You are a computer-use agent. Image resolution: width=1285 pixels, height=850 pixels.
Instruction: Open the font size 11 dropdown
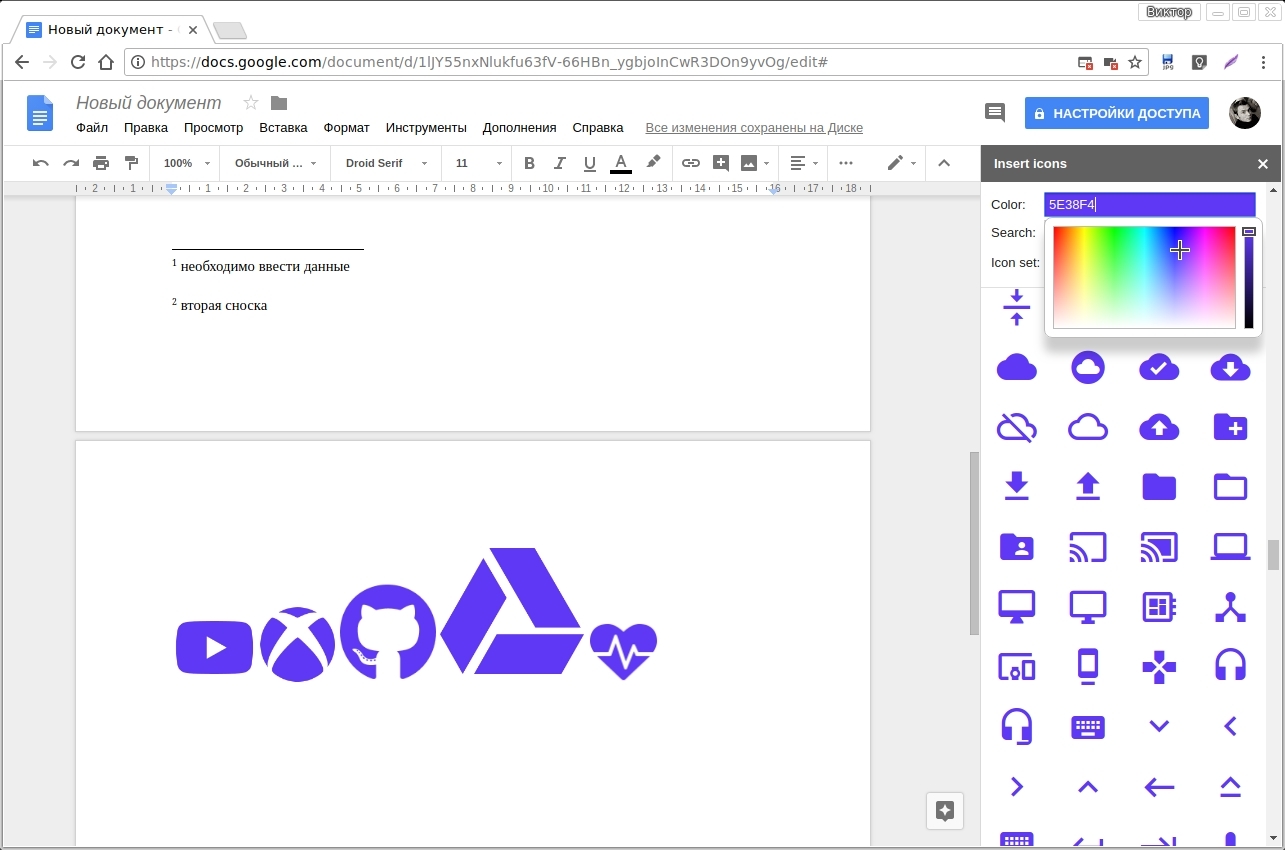coord(479,163)
